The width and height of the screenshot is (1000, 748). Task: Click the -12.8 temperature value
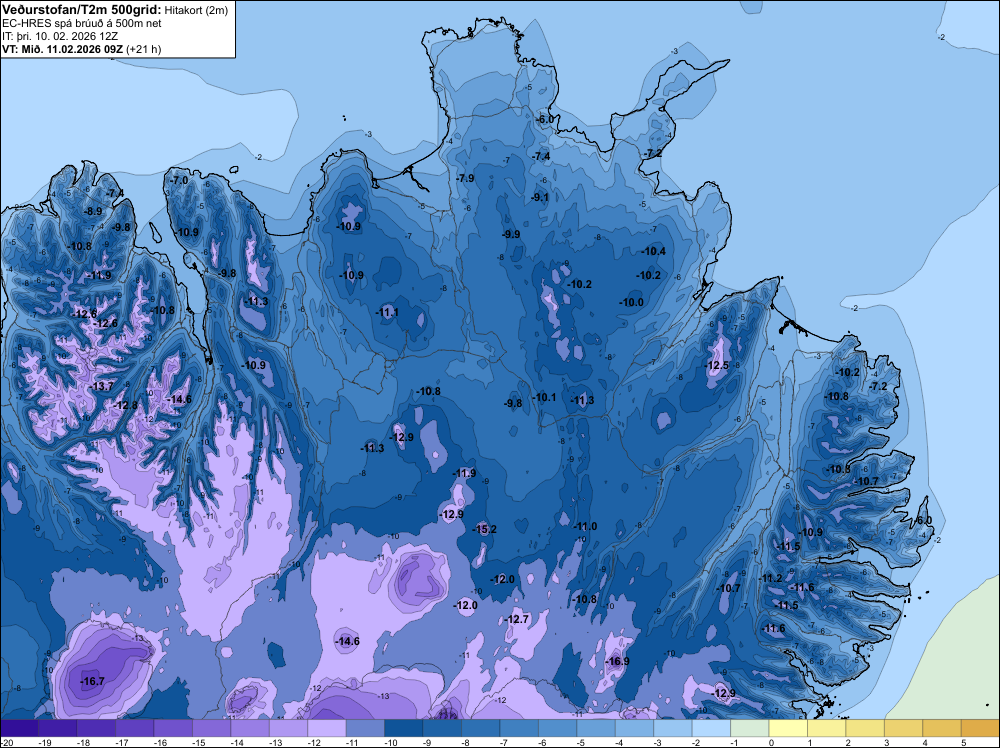pyautogui.click(x=126, y=406)
